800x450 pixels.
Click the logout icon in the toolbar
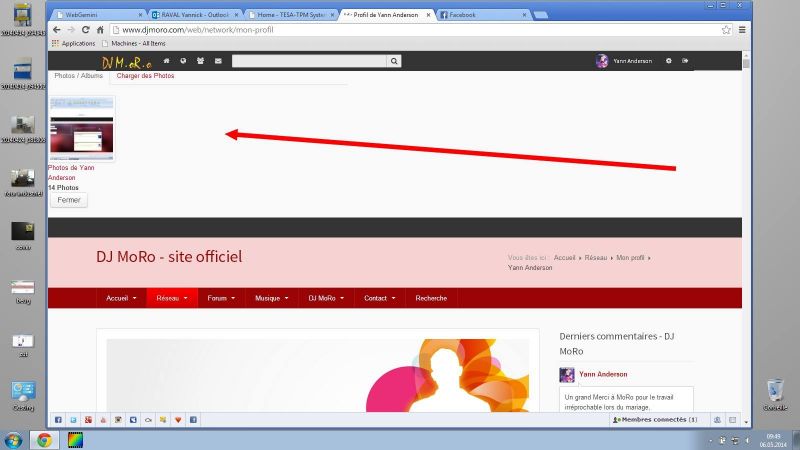(685, 61)
